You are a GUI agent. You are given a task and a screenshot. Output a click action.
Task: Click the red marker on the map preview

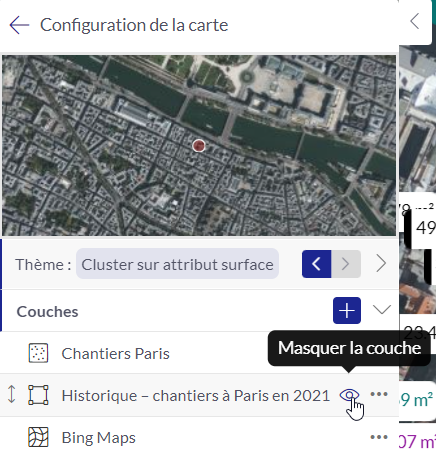(x=199, y=146)
